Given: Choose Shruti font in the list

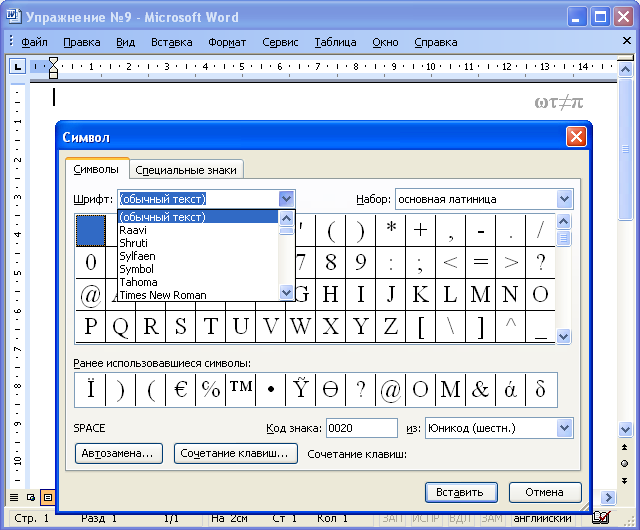Looking at the screenshot, I should [198, 243].
